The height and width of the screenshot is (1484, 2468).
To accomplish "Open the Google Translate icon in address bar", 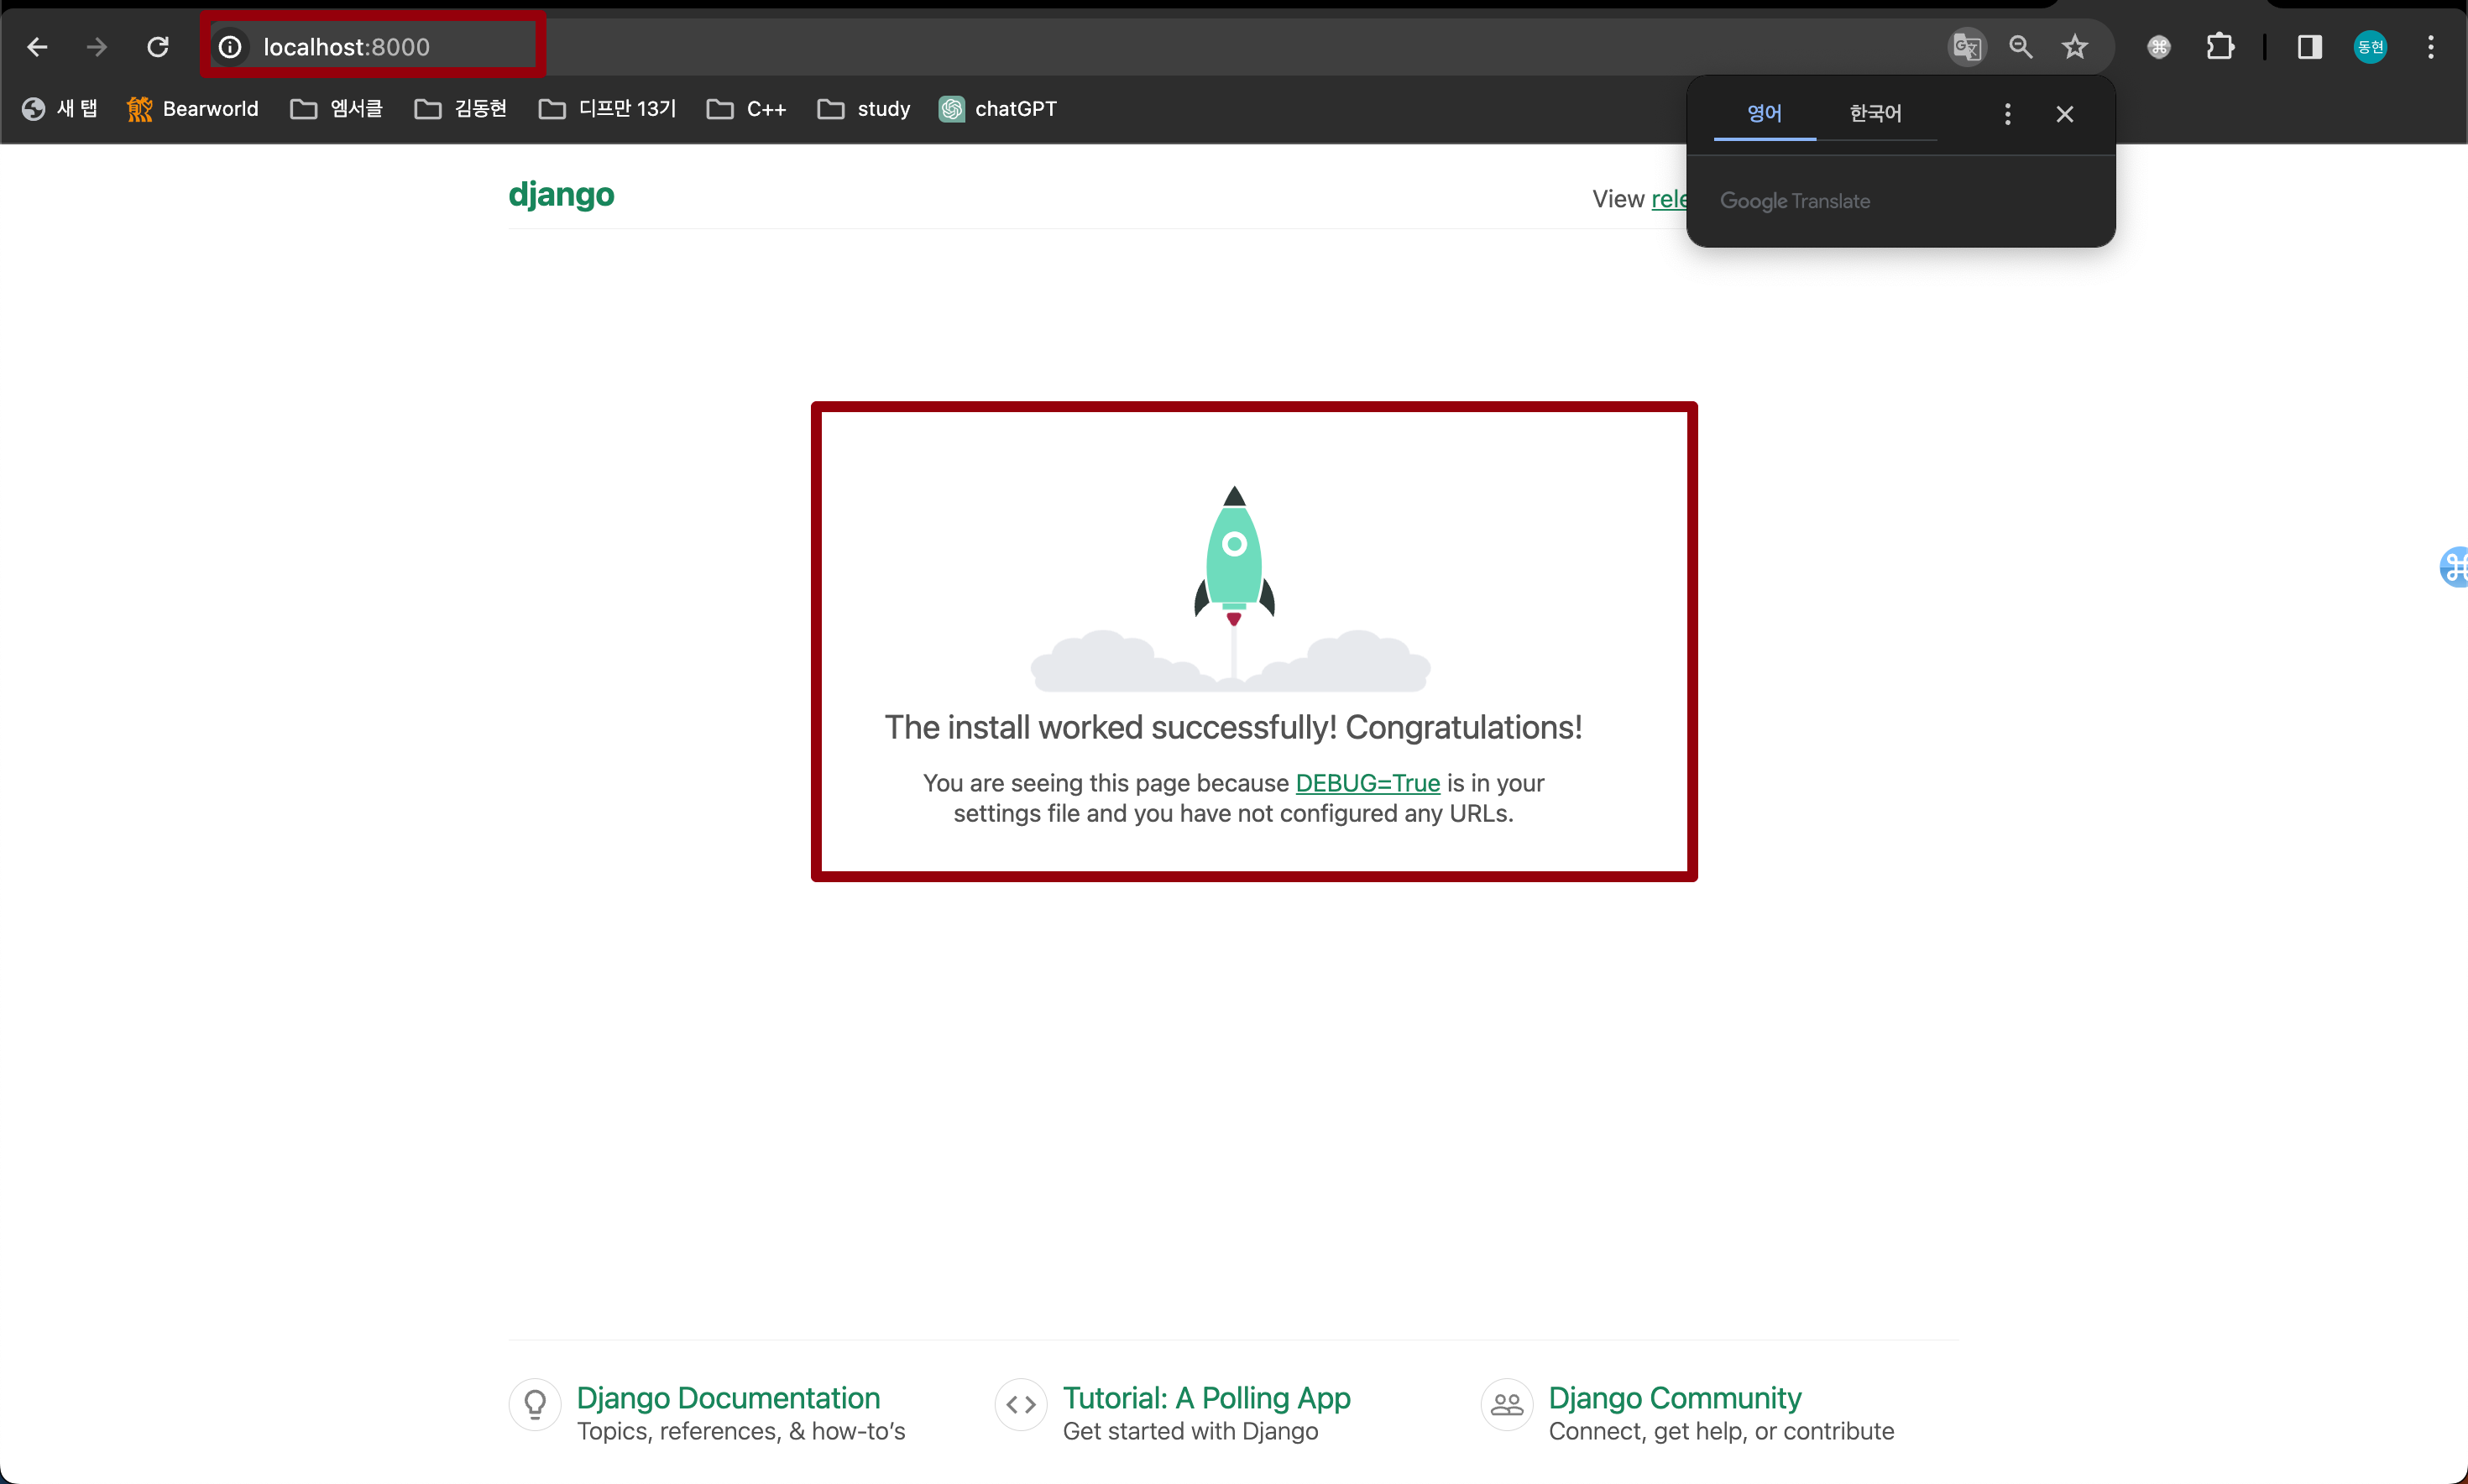I will point(1965,46).
